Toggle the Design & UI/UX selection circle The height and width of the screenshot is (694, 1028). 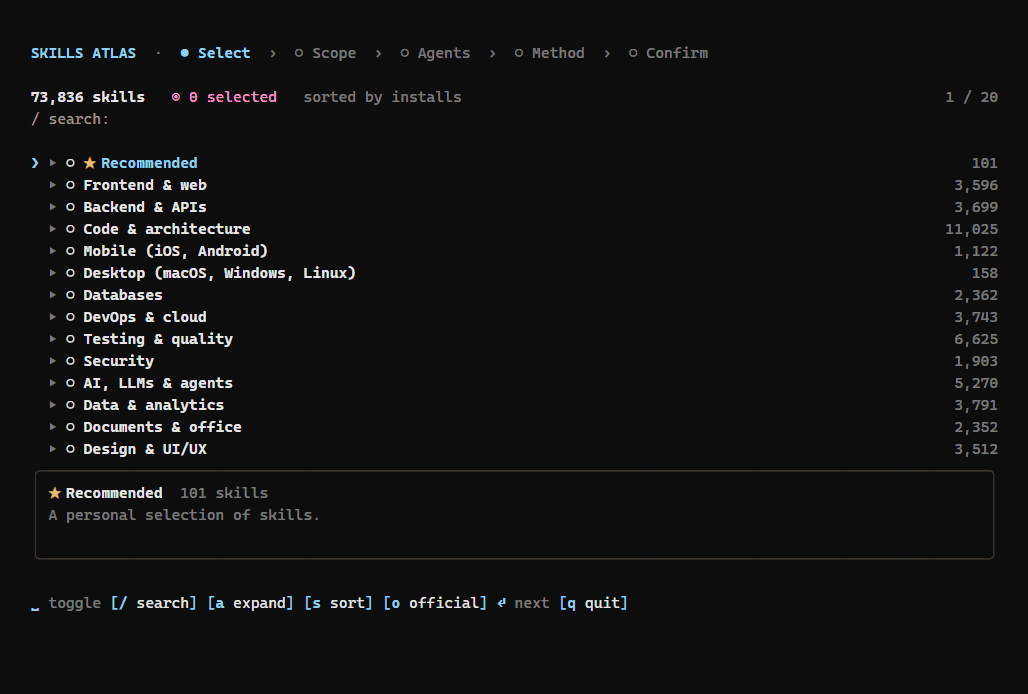click(x=70, y=450)
